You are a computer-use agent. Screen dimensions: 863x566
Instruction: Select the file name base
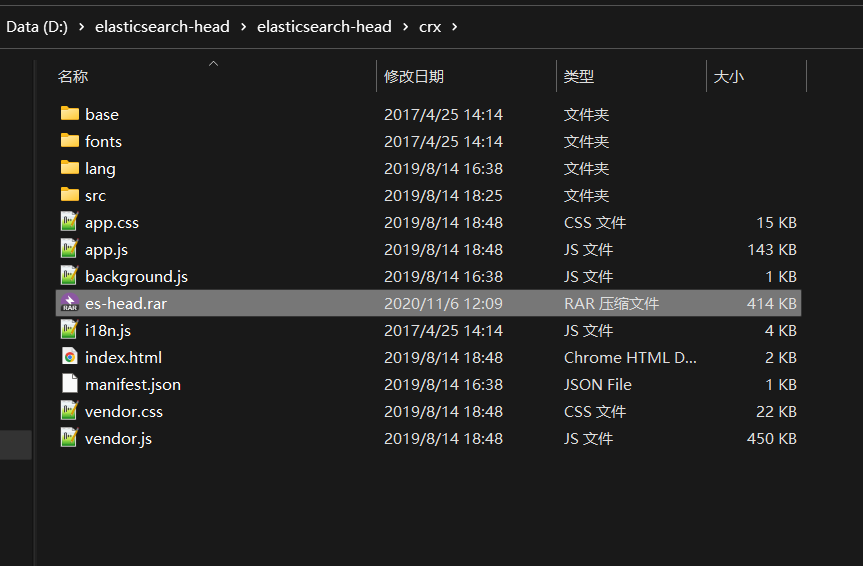[x=102, y=115]
